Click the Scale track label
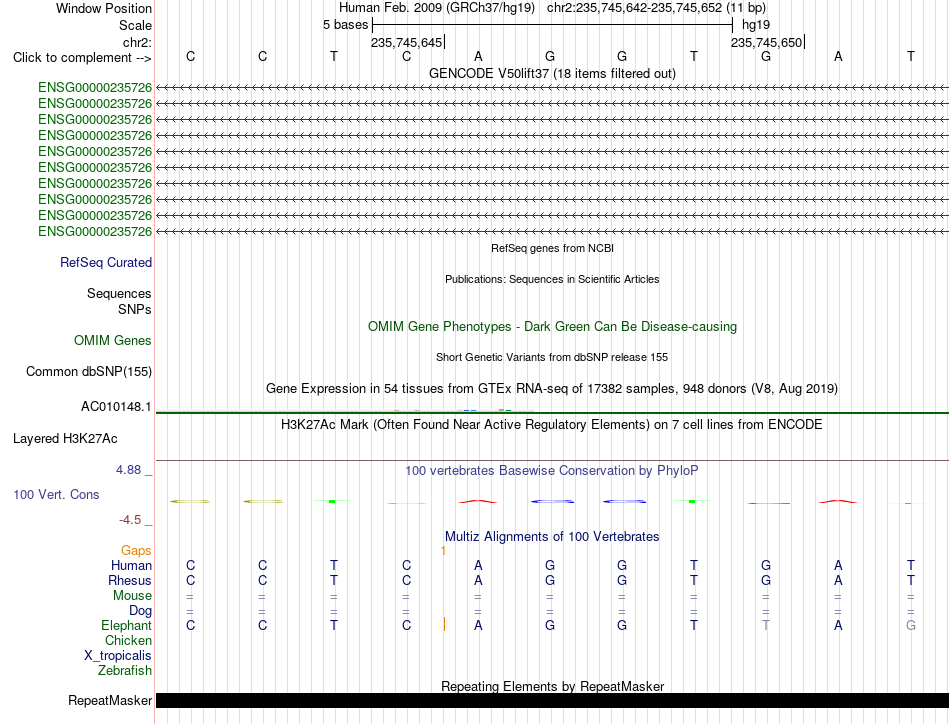 coord(135,25)
